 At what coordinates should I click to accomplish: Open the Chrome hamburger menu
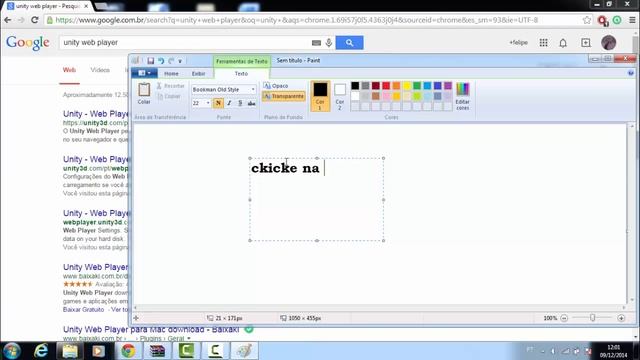pyautogui.click(x=632, y=20)
